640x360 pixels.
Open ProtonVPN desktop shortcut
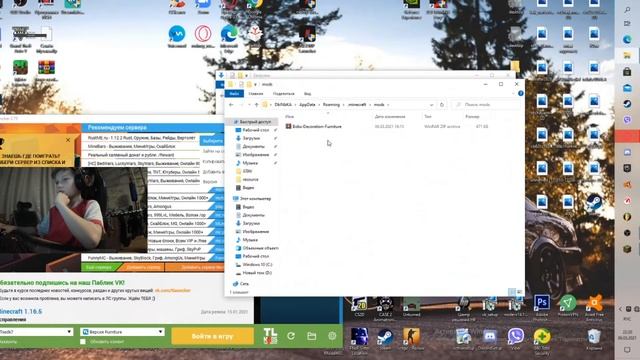[568, 307]
